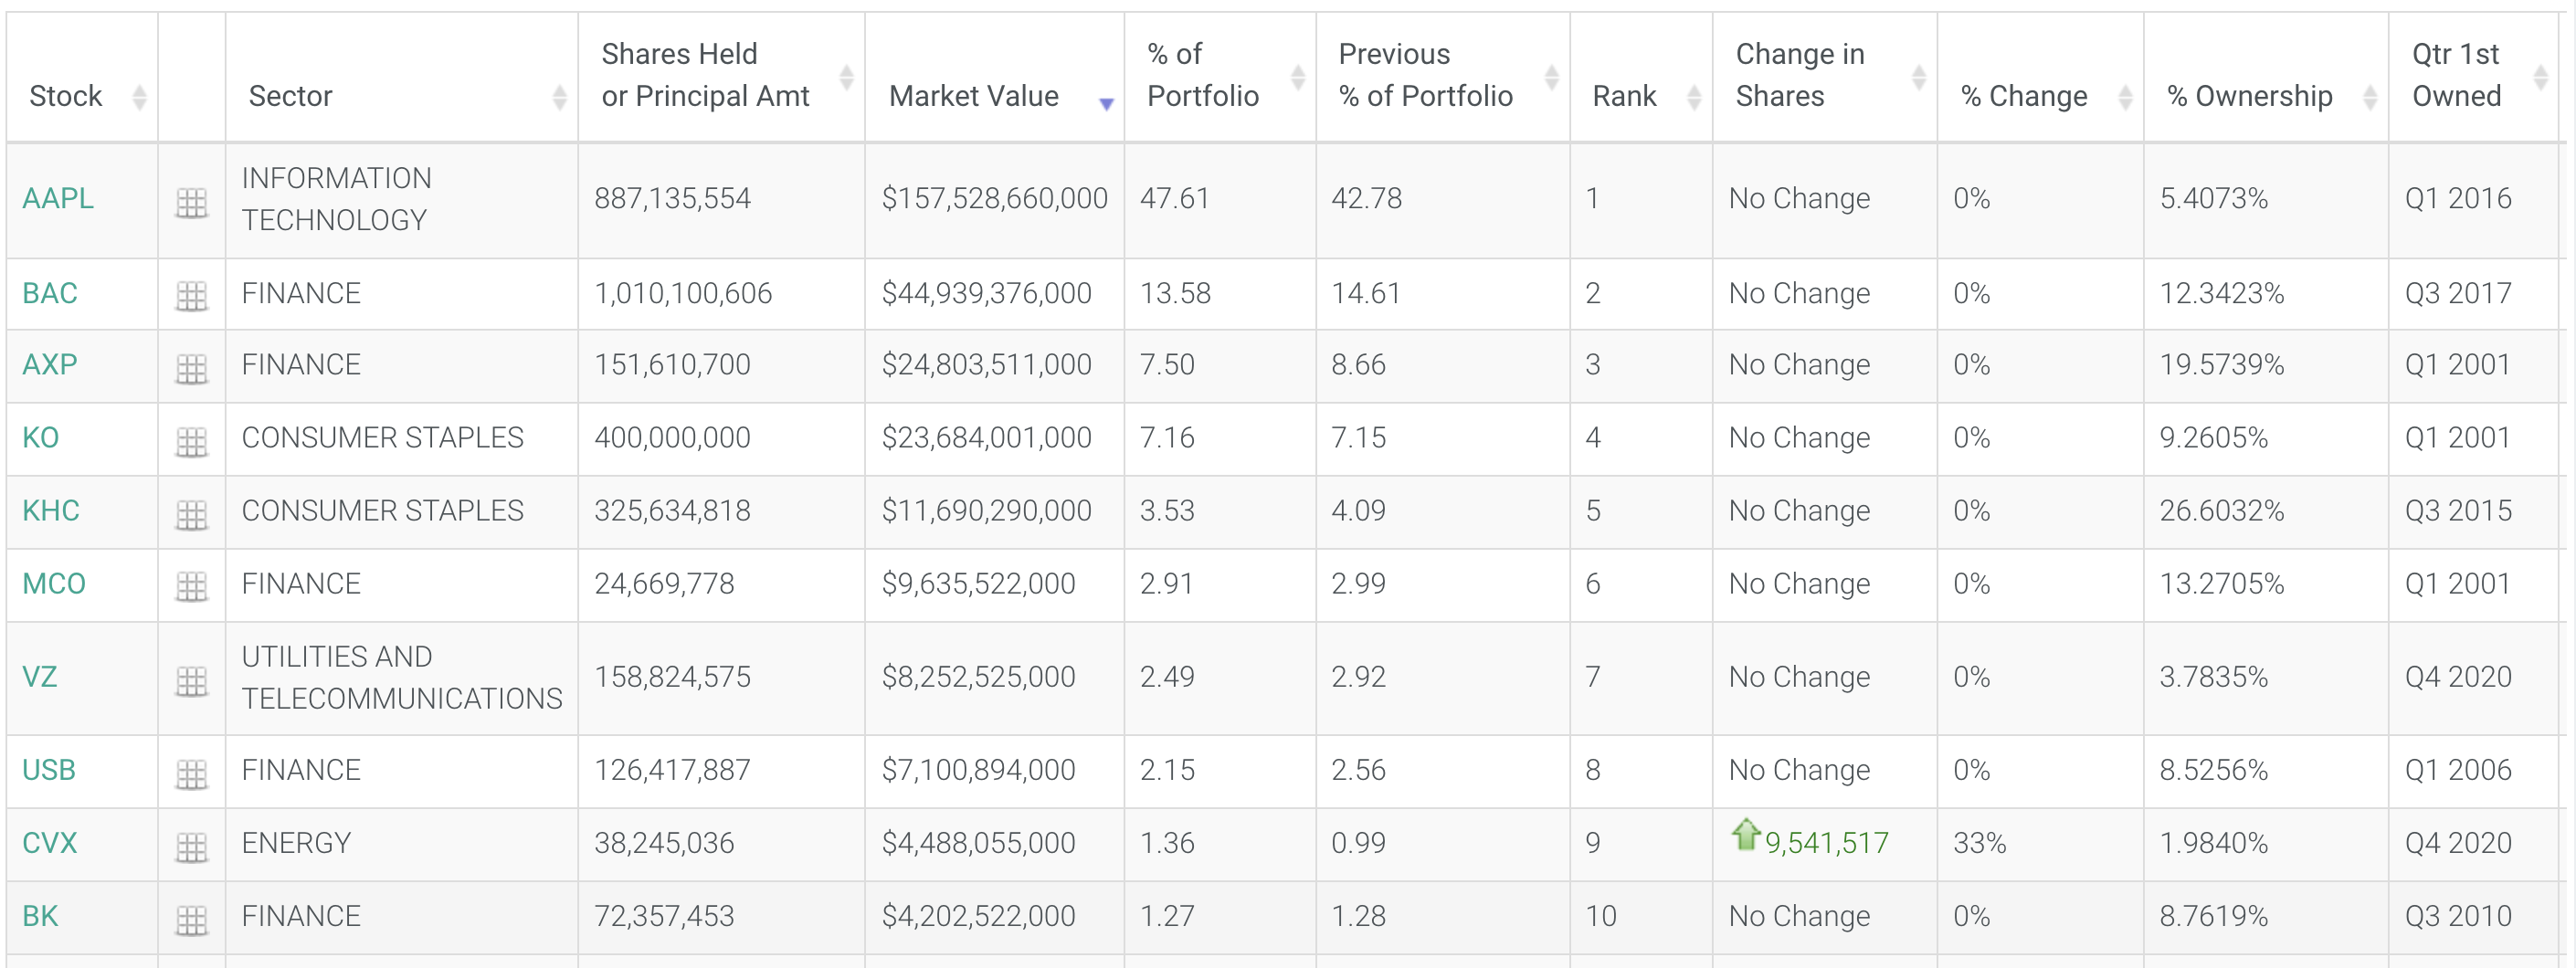Select MCO ownership value 13.2705%
This screenshot has height=968, width=2576.
pos(2222,583)
